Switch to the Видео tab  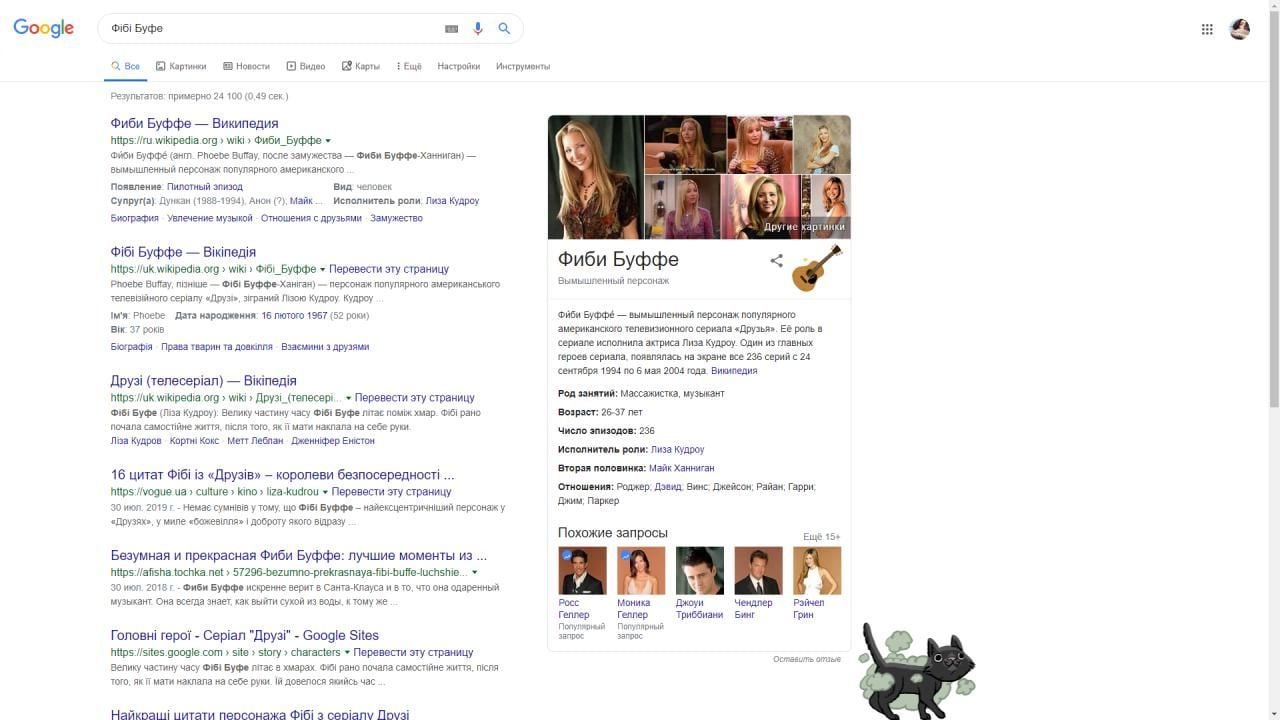tap(306, 66)
